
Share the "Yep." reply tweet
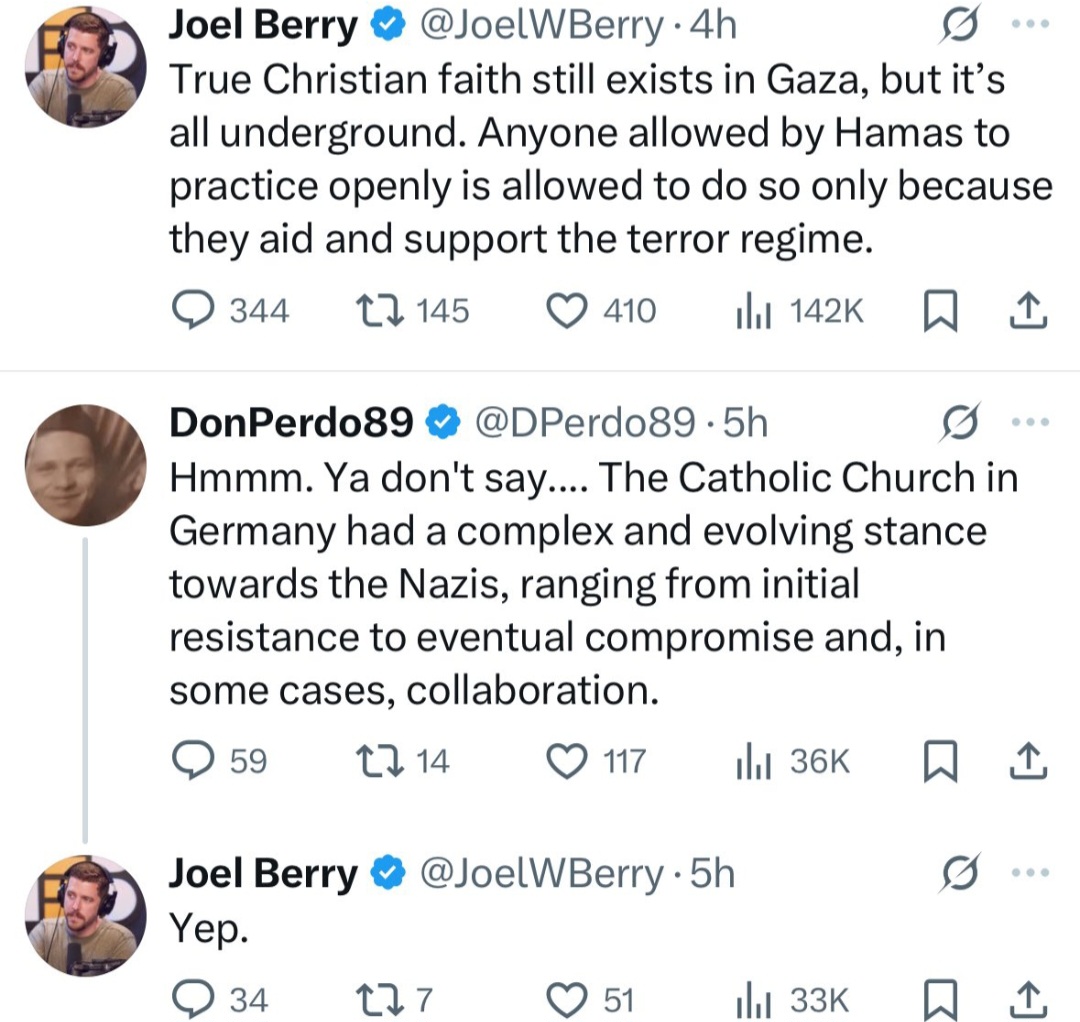[1028, 1000]
